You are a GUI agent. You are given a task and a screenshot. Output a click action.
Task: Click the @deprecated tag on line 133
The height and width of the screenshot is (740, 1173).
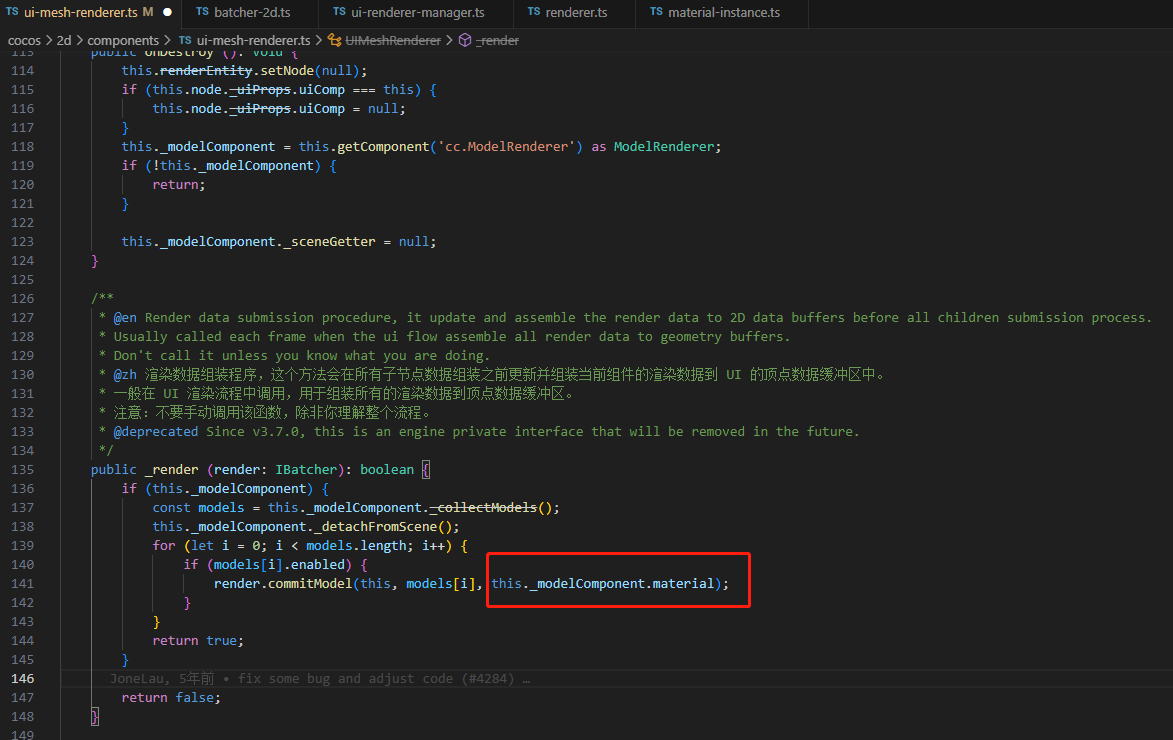click(x=156, y=432)
